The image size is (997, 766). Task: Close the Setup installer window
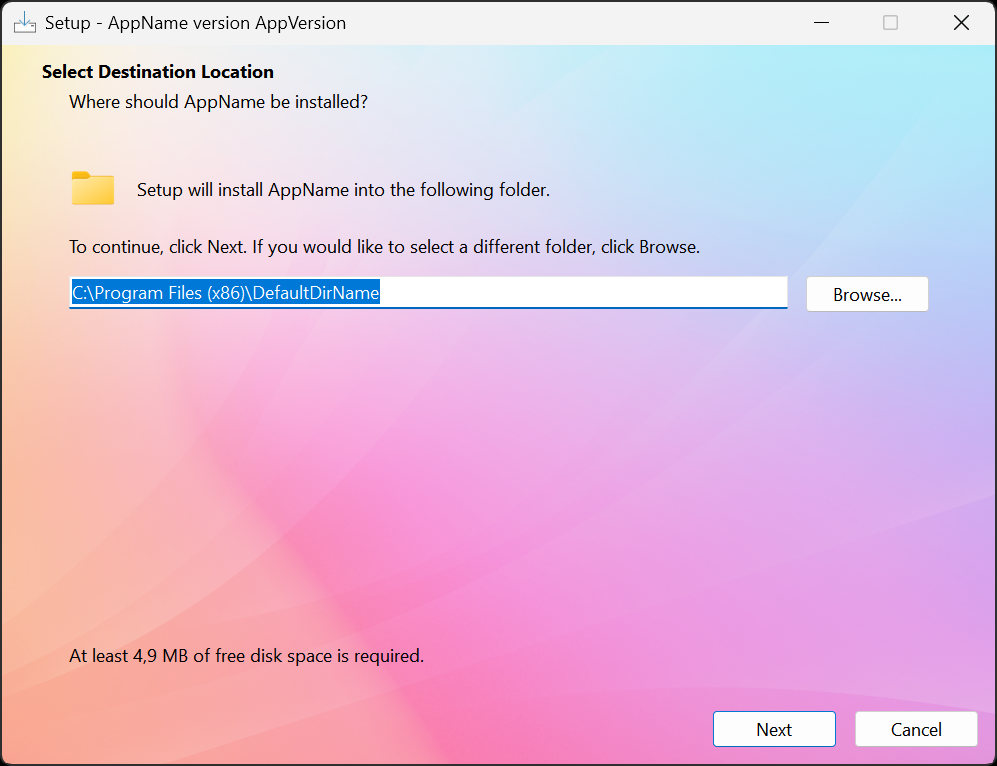pyautogui.click(x=961, y=23)
